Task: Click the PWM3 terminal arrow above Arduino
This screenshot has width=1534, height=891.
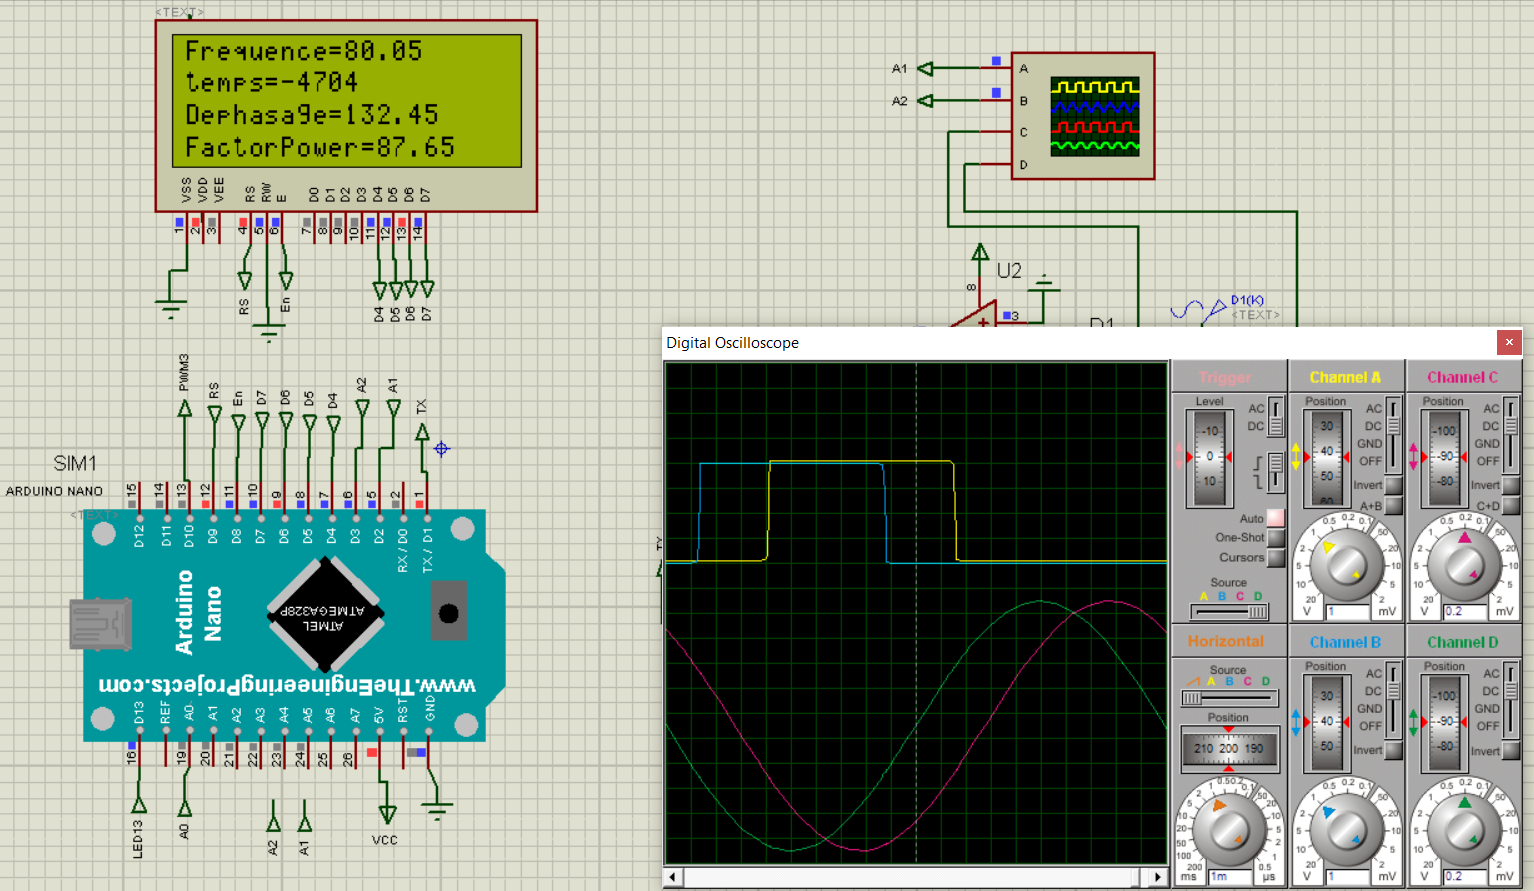Action: 185,408
